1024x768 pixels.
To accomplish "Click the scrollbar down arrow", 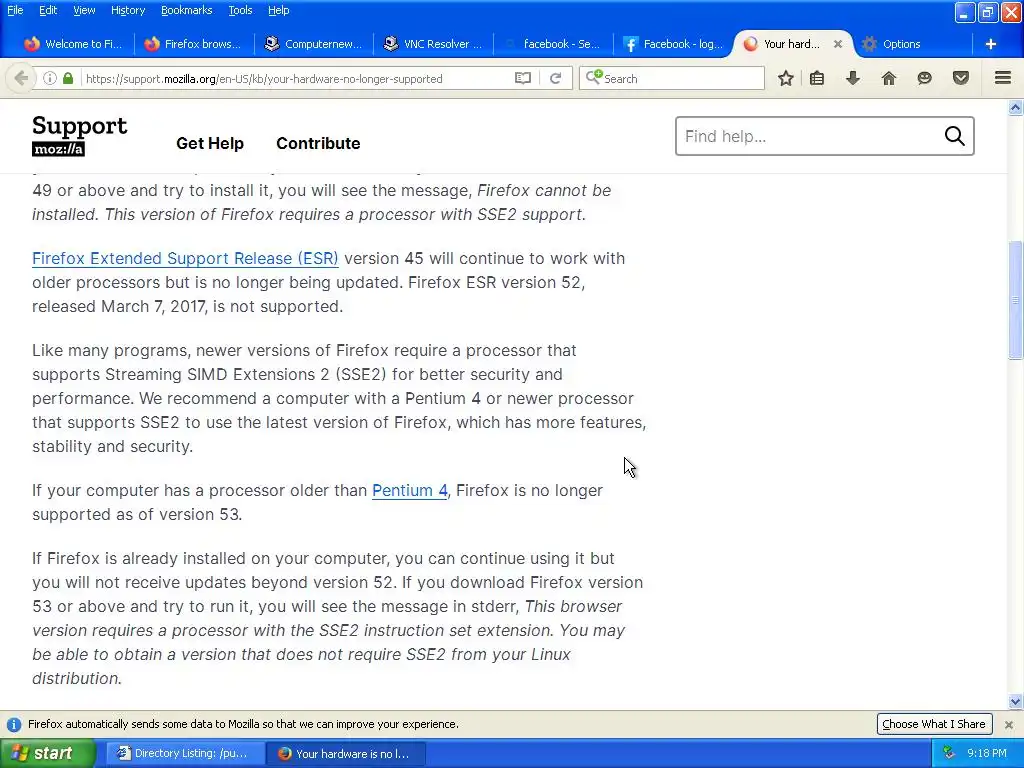I will click(x=1015, y=702).
